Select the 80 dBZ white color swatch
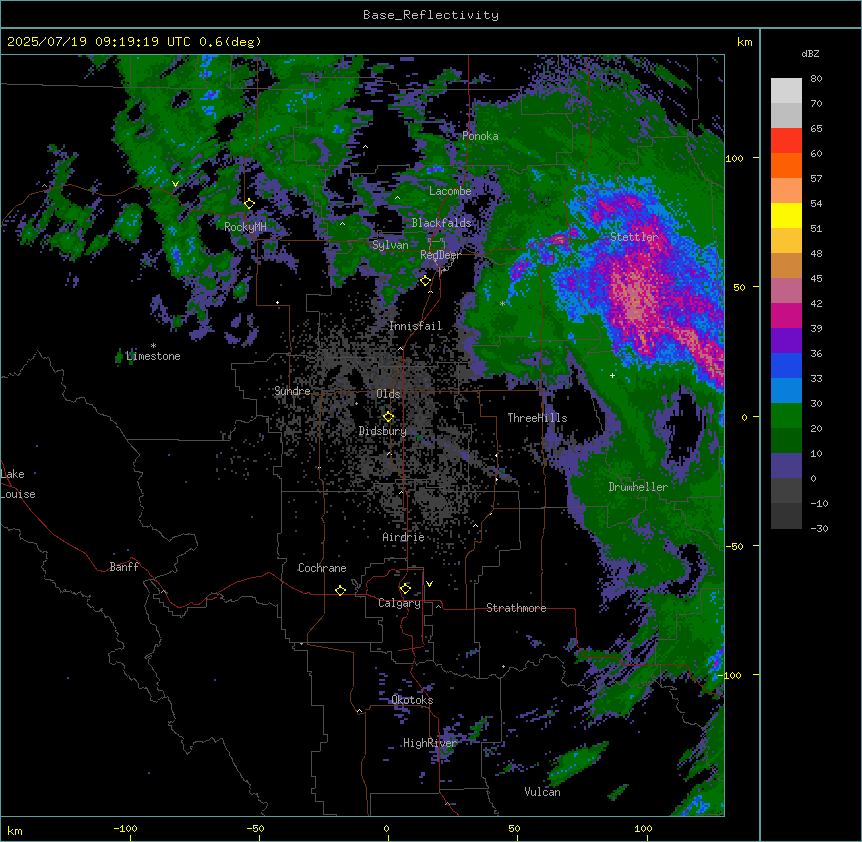Image resolution: width=862 pixels, height=842 pixels. [x=786, y=91]
